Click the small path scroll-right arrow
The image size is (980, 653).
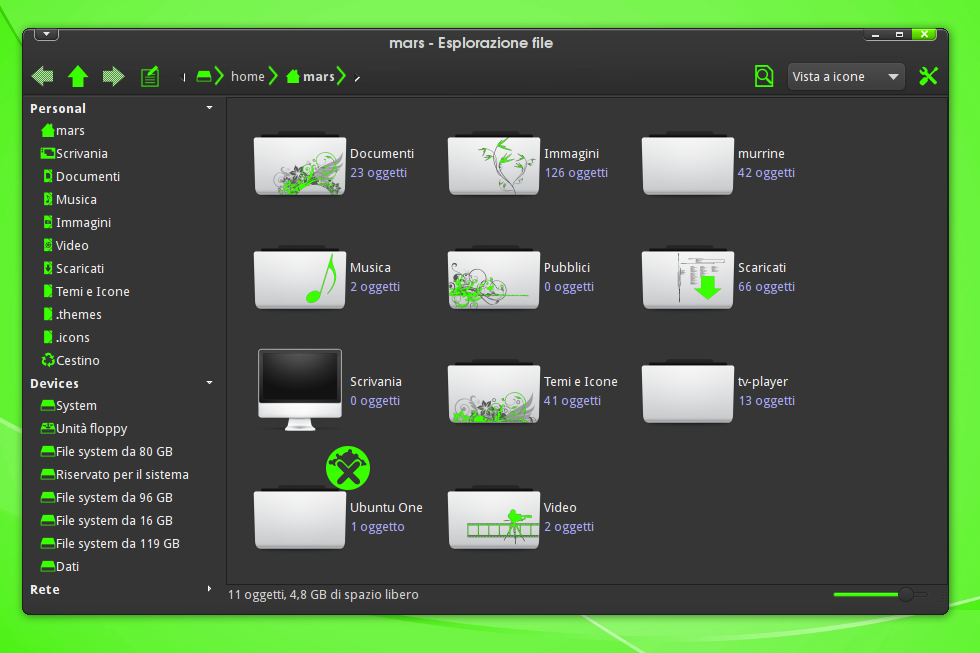[x=357, y=77]
